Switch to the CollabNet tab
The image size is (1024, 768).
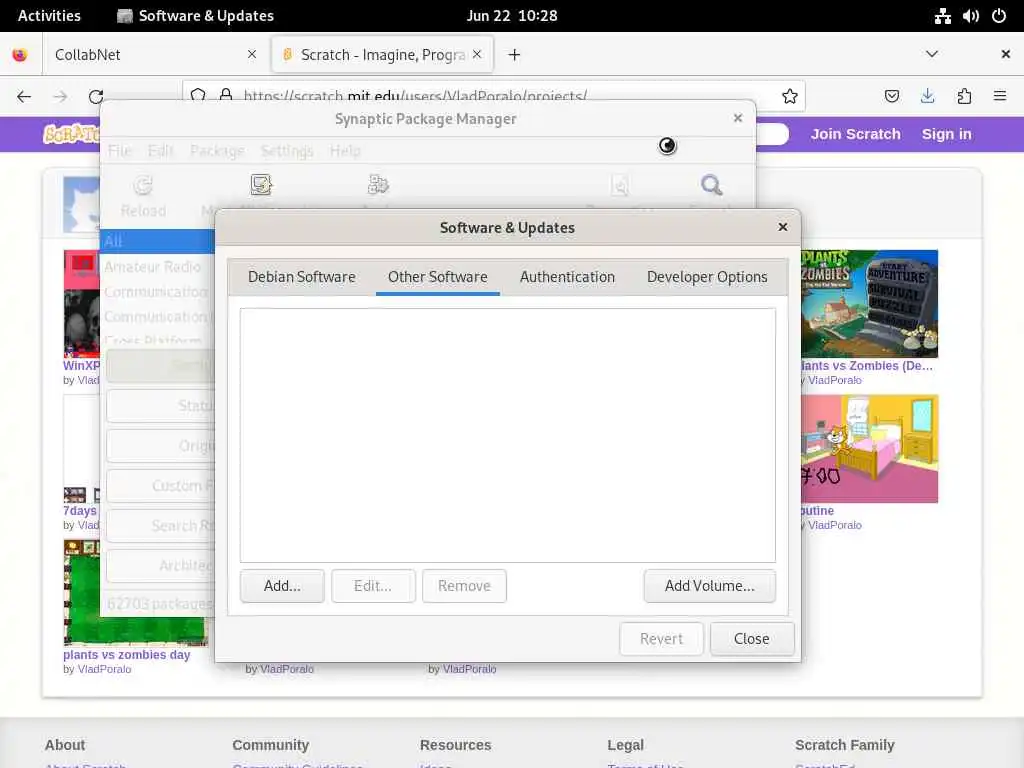156,54
